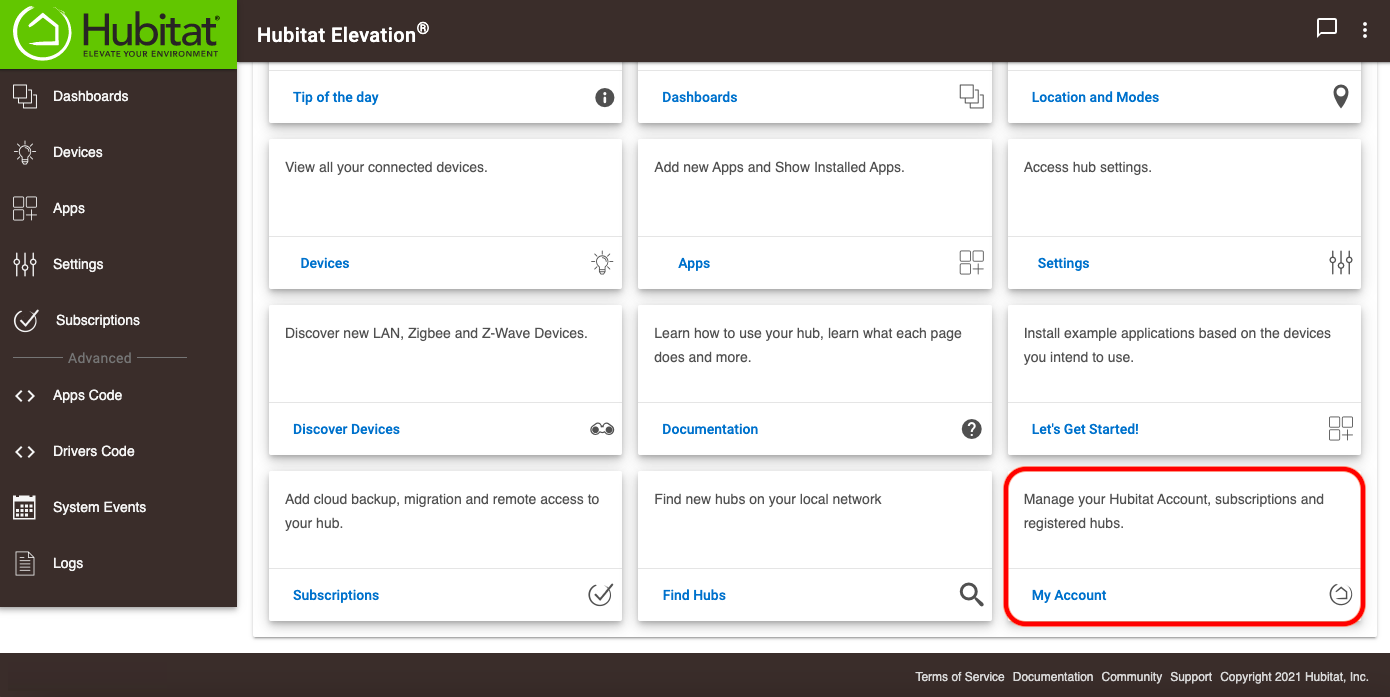Viewport: 1390px width, 697px height.
Task: Click the Hubitat Elevation page title
Action: [343, 33]
